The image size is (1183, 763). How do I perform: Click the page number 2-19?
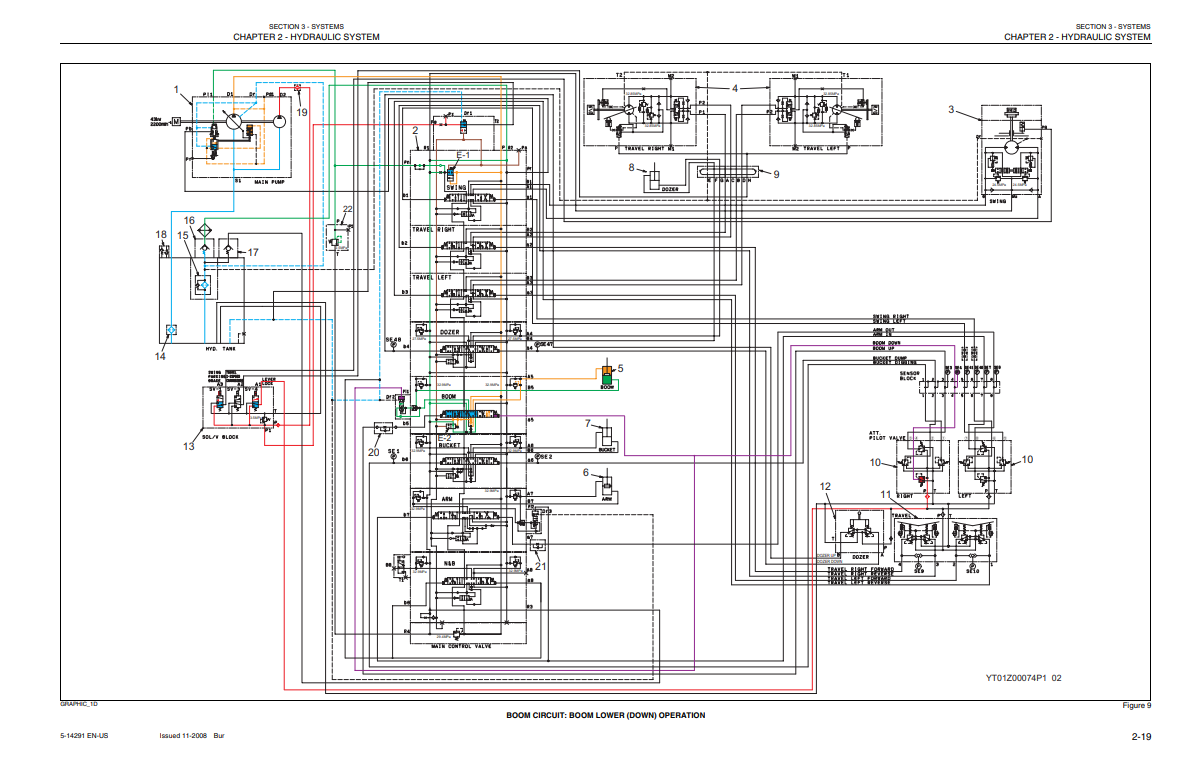1141,737
